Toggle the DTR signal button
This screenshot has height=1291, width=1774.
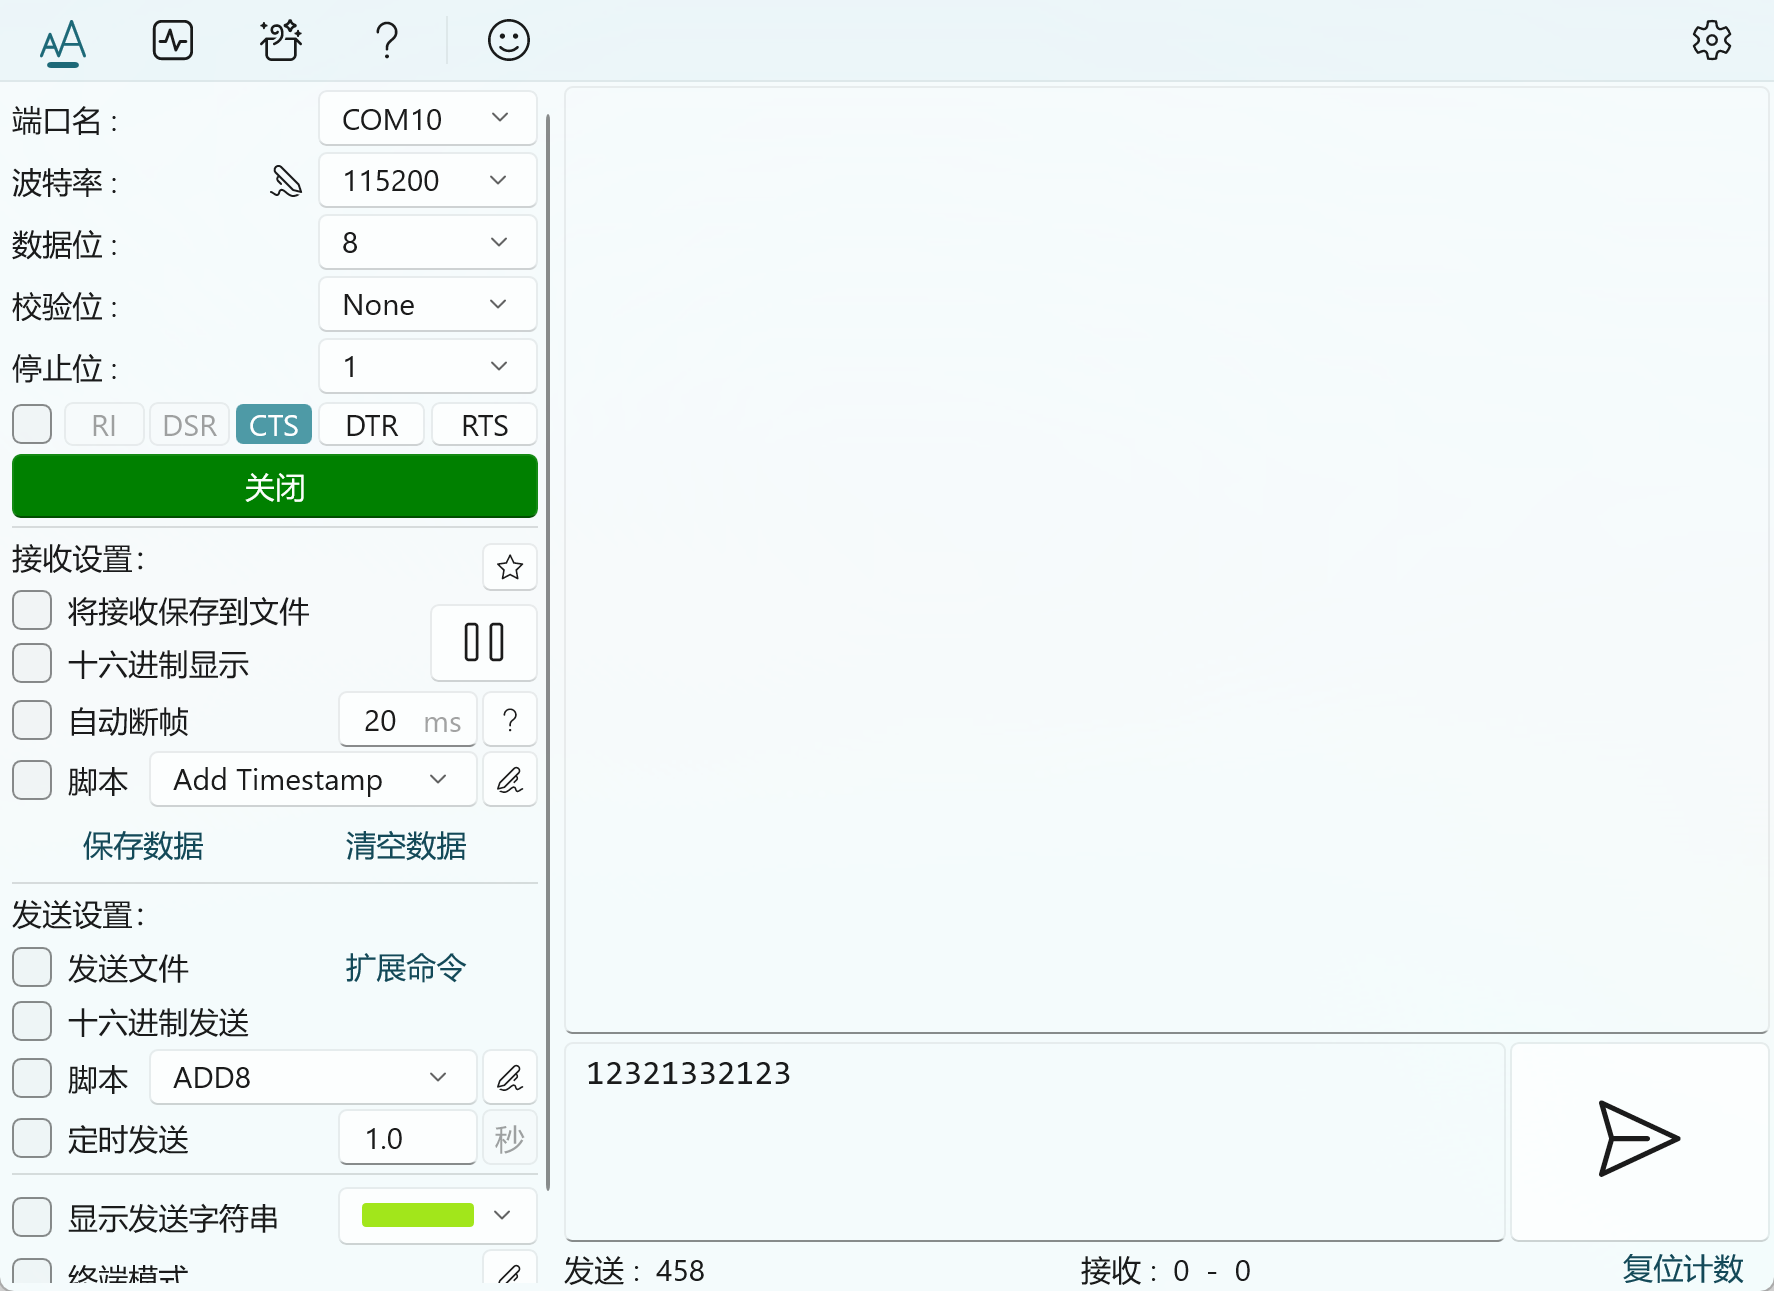pos(372,425)
